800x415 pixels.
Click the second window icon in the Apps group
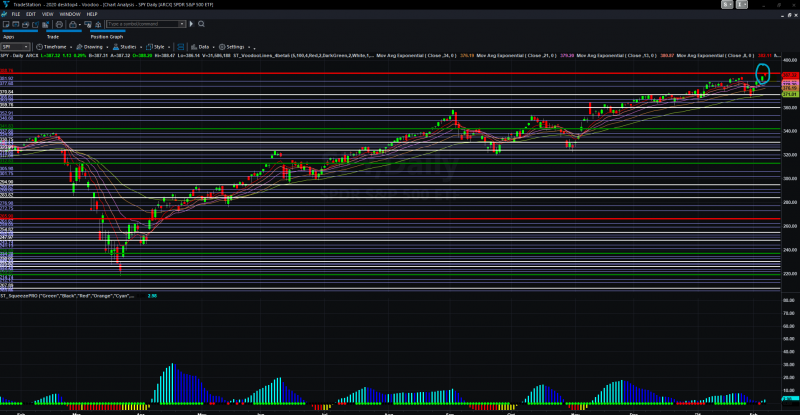pos(15,24)
